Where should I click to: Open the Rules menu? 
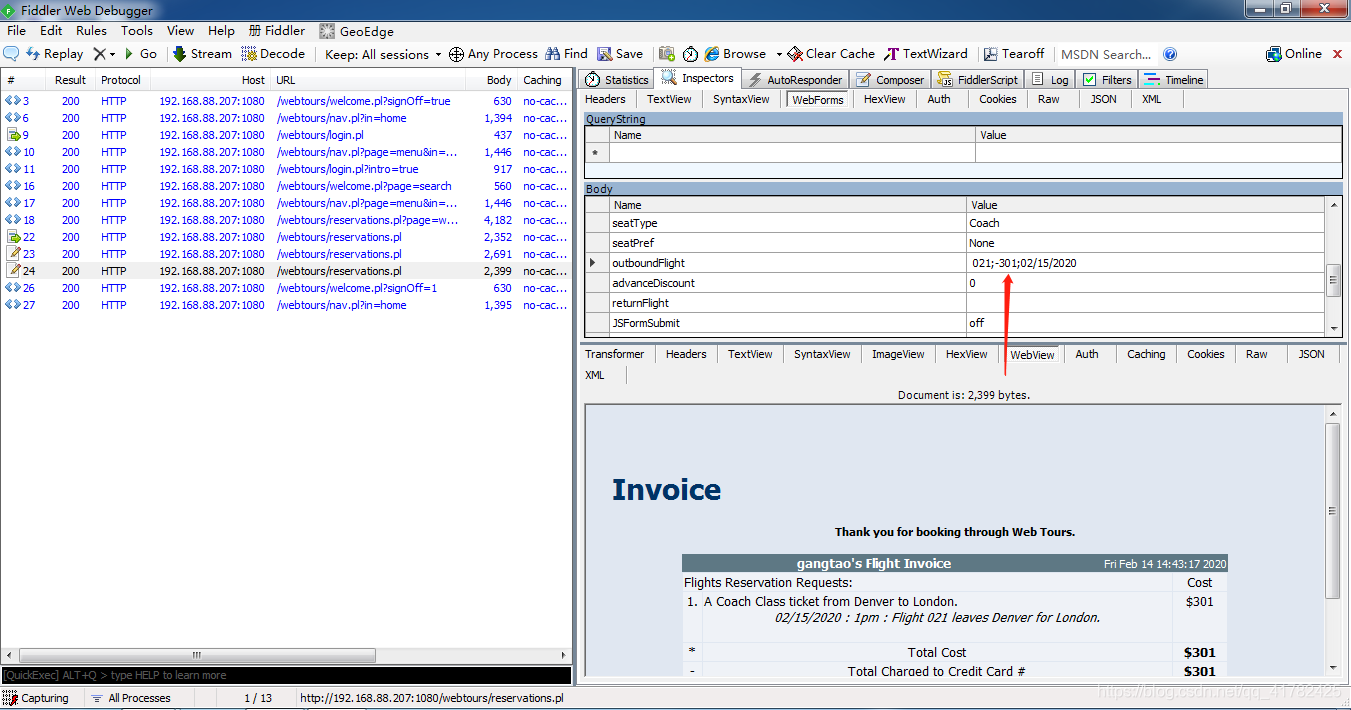(x=91, y=31)
